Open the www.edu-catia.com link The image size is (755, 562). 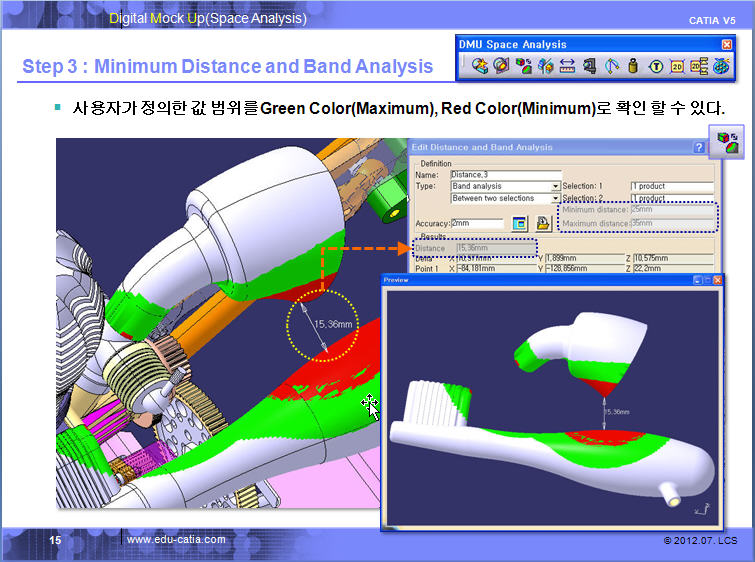click(176, 540)
